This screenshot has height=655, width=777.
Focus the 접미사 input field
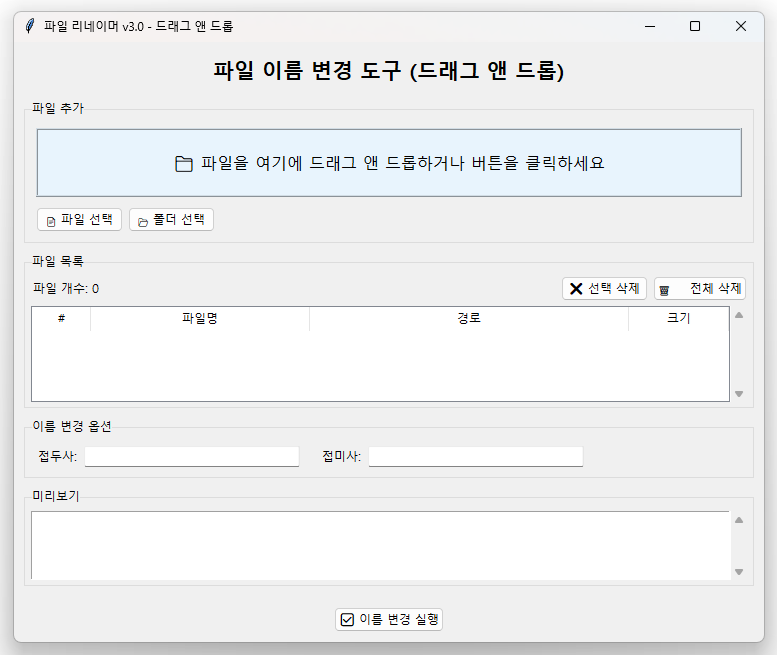pos(476,456)
